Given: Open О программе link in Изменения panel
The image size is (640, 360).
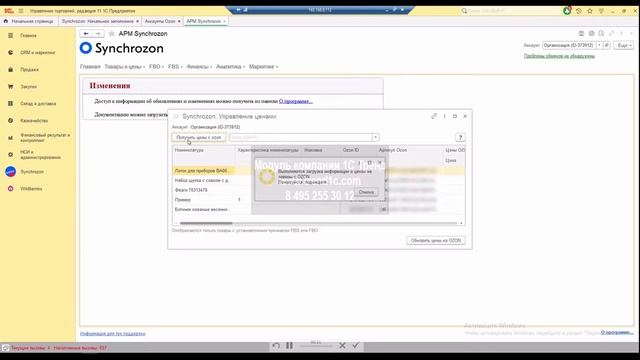Looking at the screenshot, I should click(296, 101).
